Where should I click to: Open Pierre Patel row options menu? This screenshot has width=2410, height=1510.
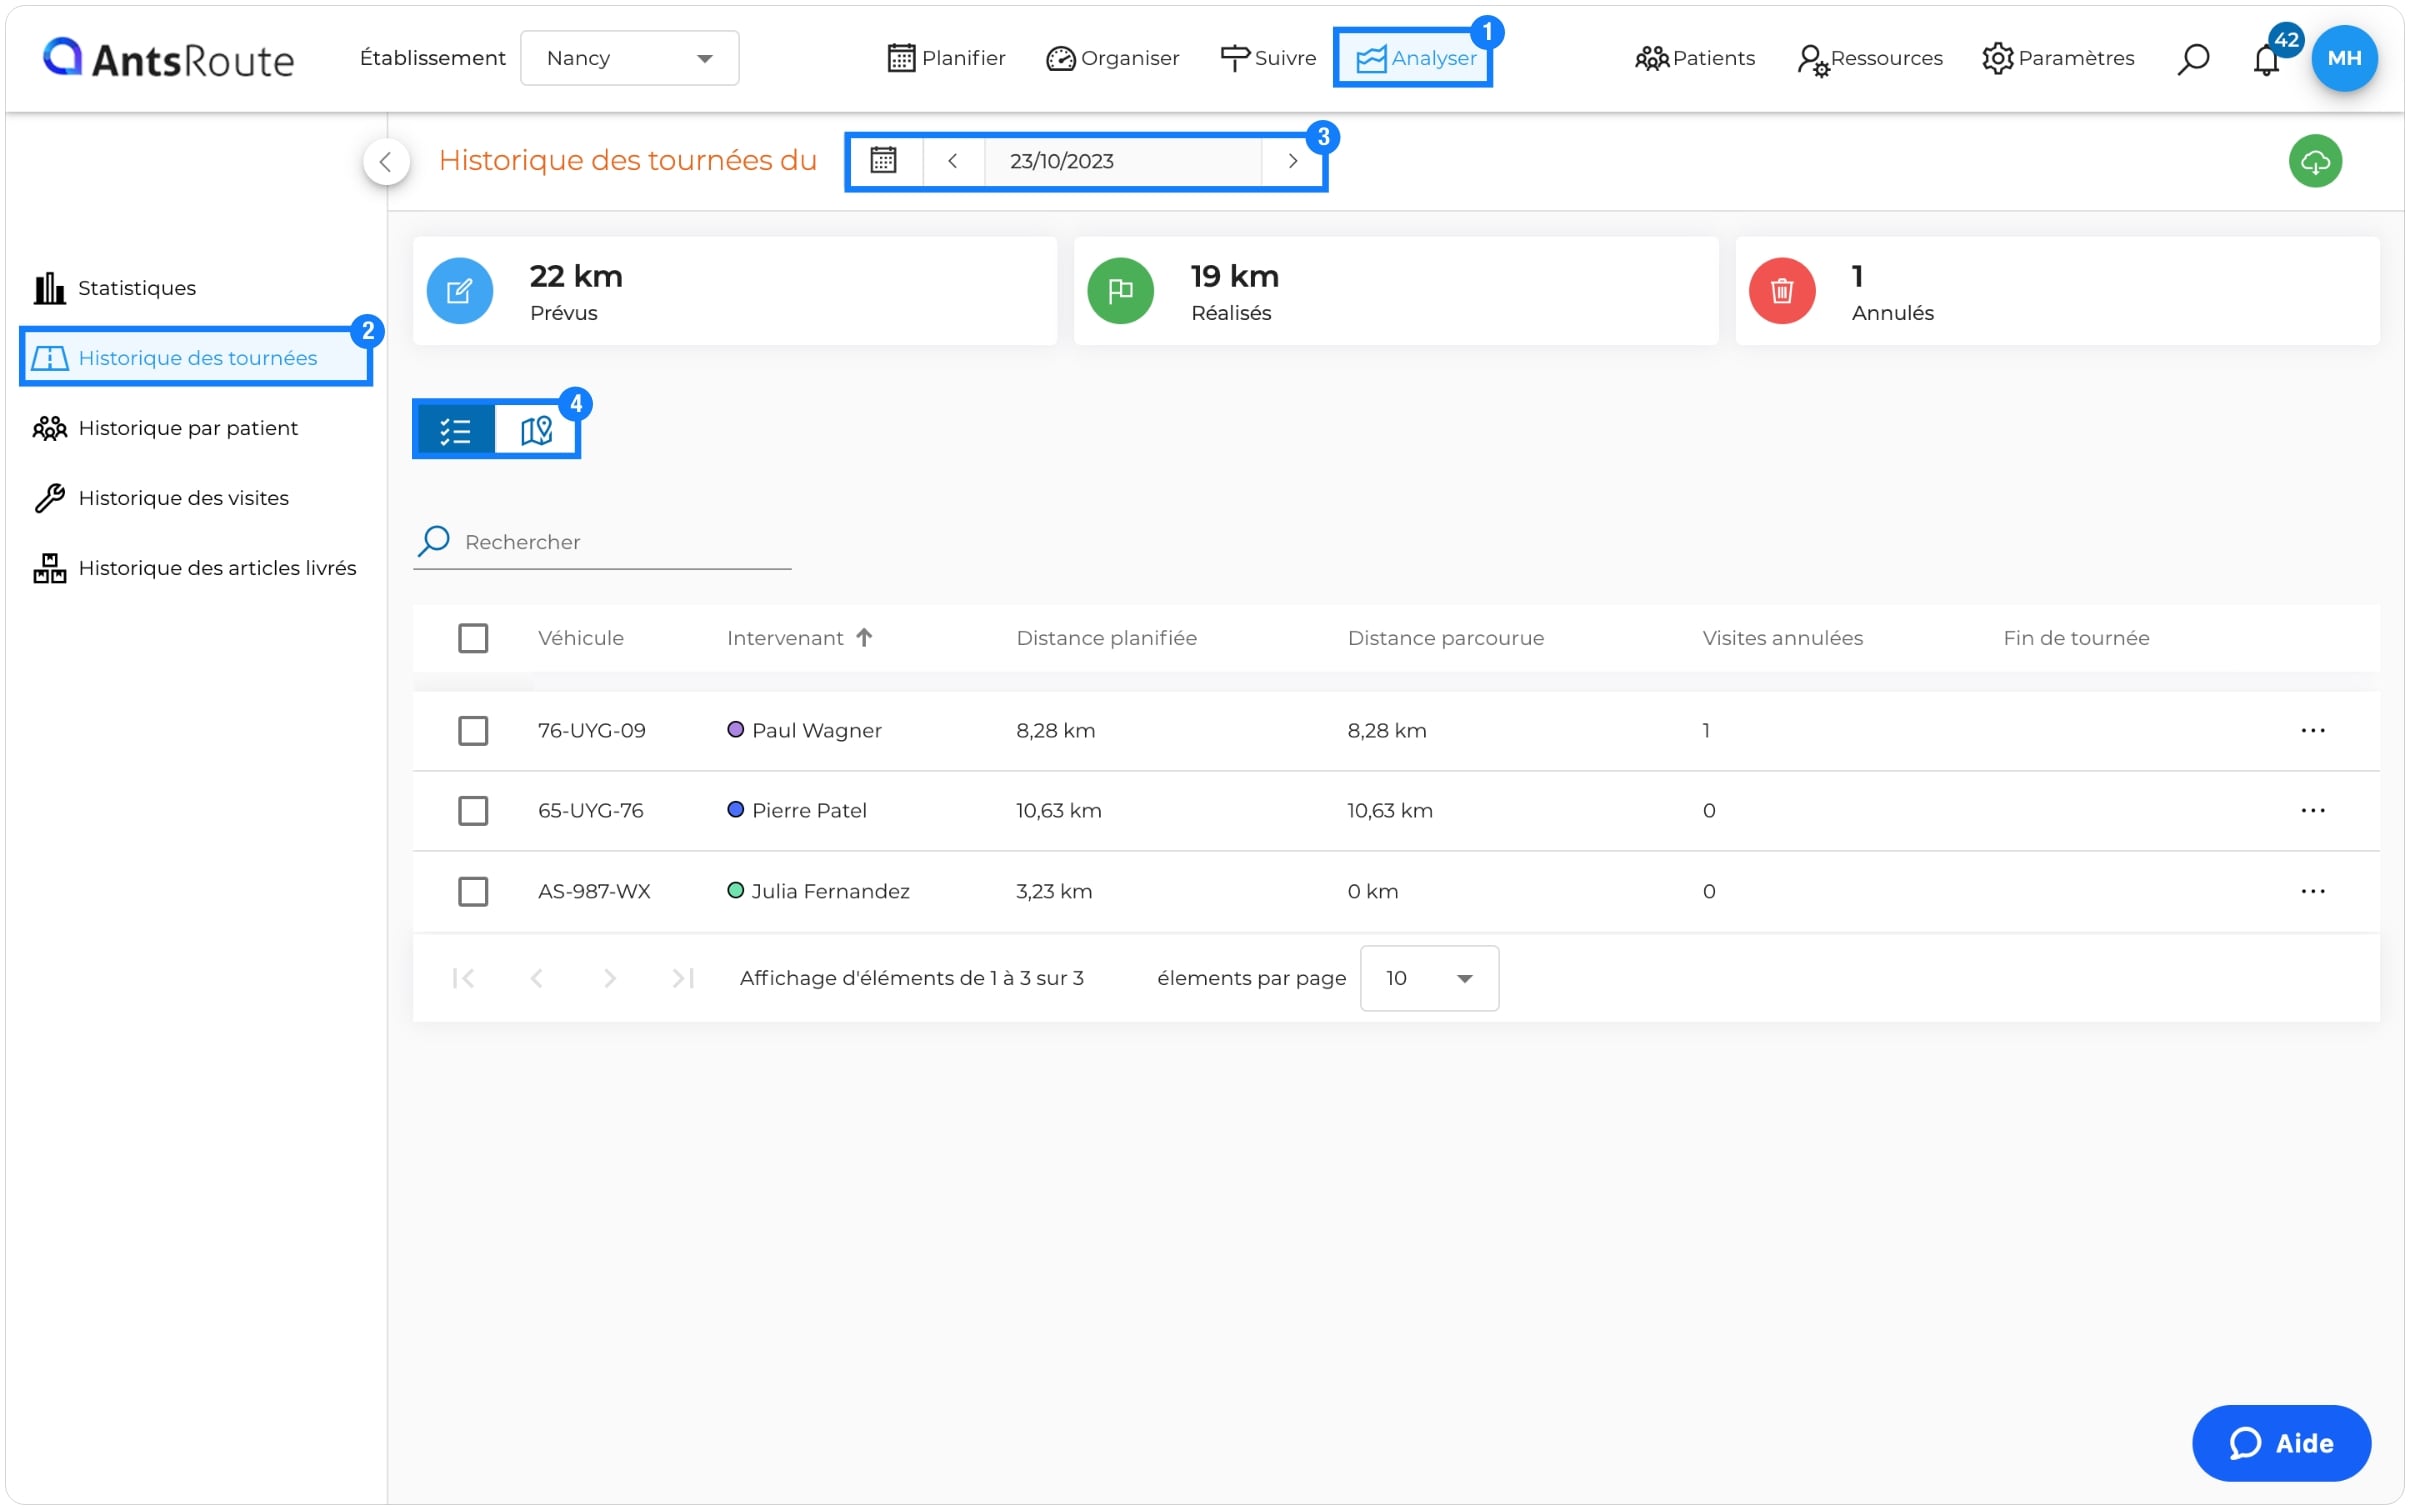[x=2312, y=811]
